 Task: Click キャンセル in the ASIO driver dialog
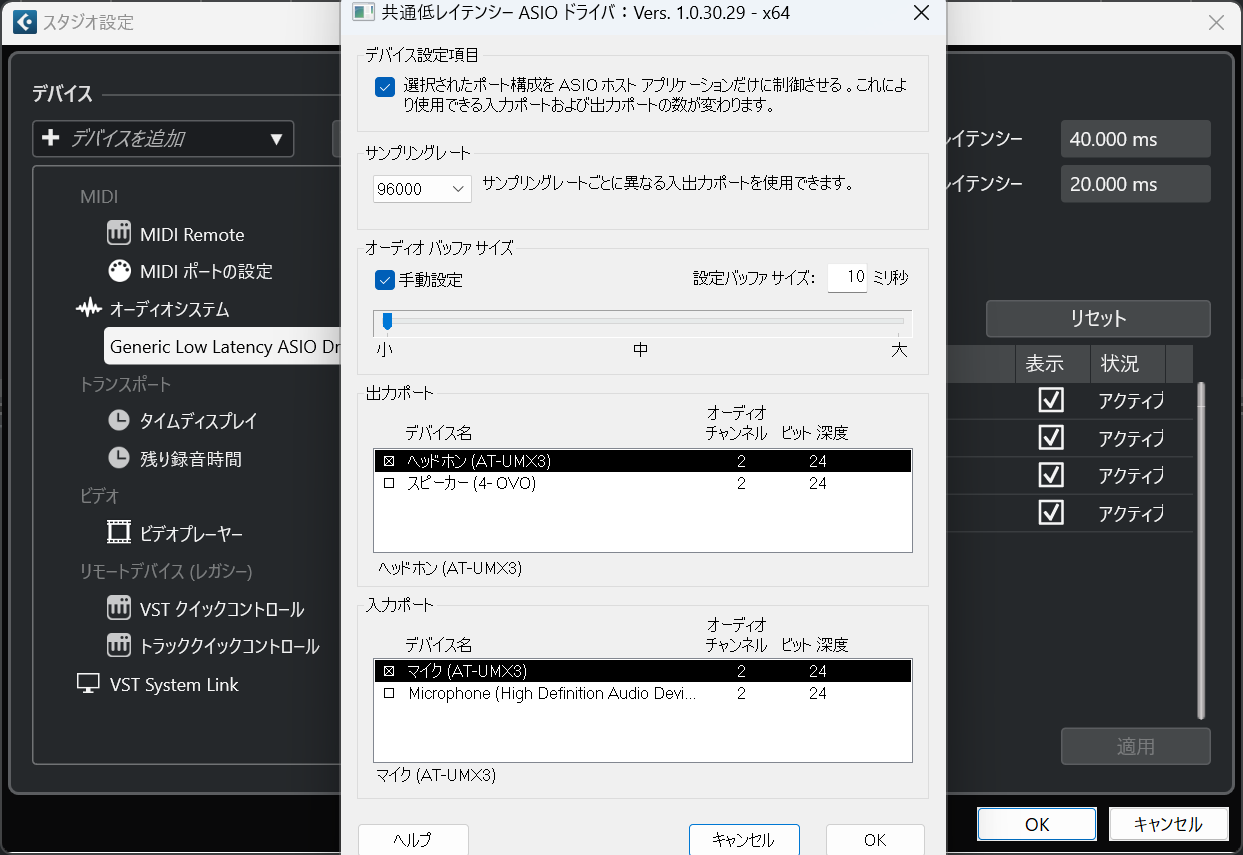(x=744, y=840)
